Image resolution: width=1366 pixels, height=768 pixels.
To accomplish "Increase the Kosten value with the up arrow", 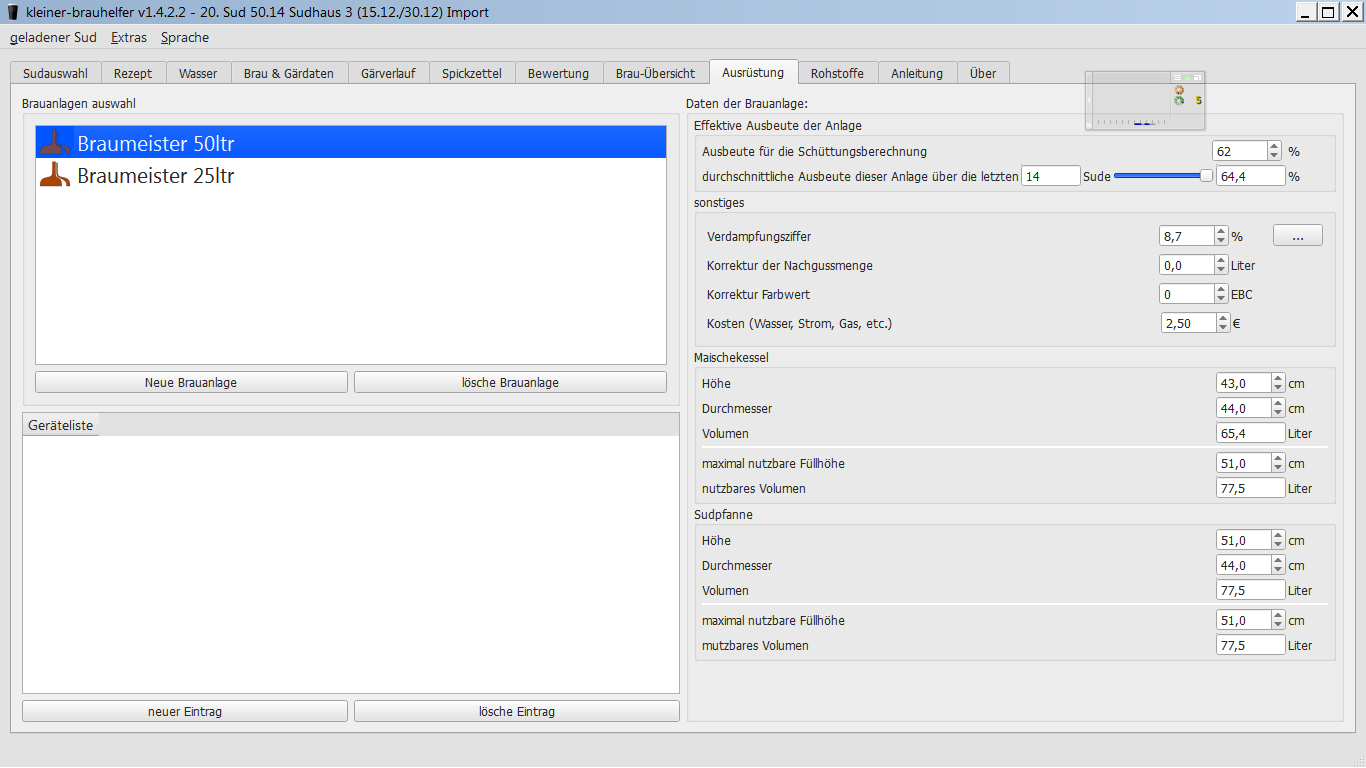I will coord(1224,319).
